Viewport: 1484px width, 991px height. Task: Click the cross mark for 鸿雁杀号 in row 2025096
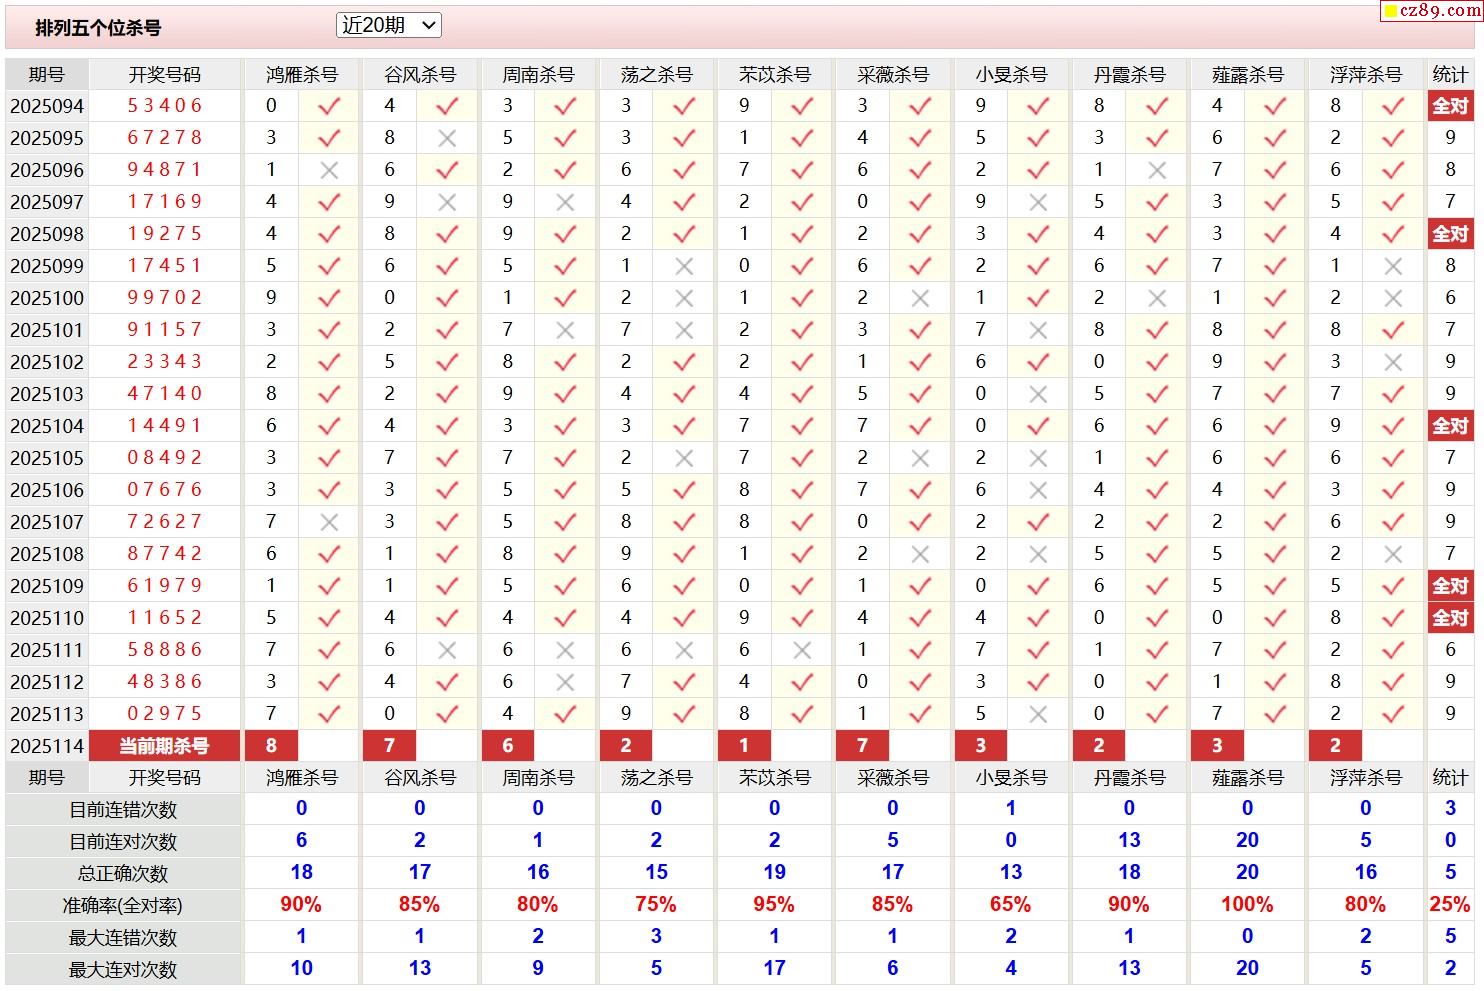click(x=329, y=170)
